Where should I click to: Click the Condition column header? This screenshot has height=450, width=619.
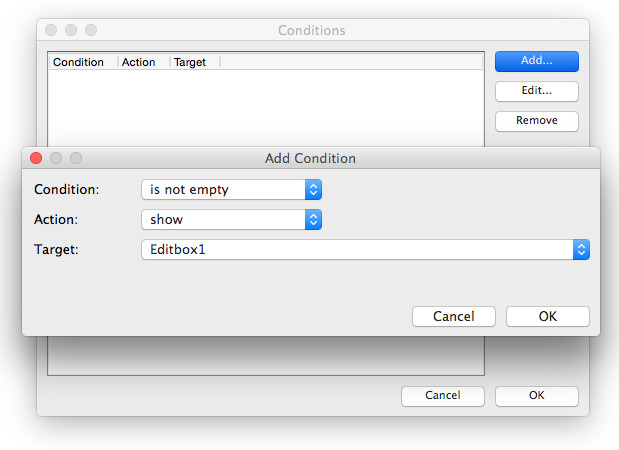tap(79, 62)
